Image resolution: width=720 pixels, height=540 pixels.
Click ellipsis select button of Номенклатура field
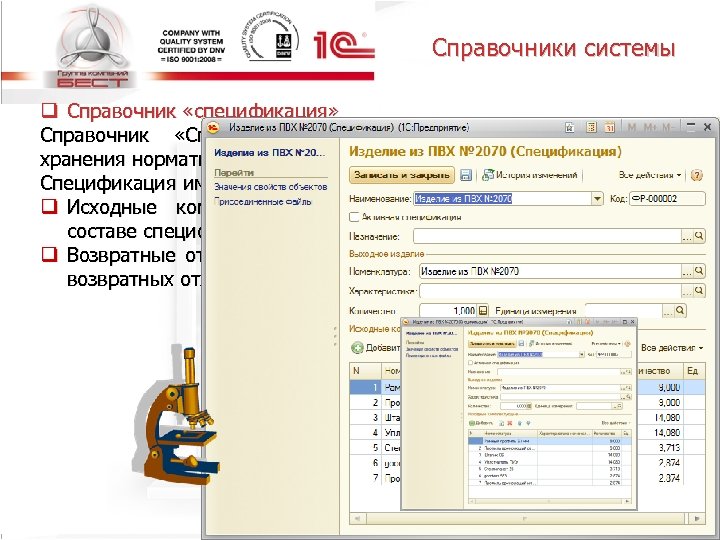687,271
